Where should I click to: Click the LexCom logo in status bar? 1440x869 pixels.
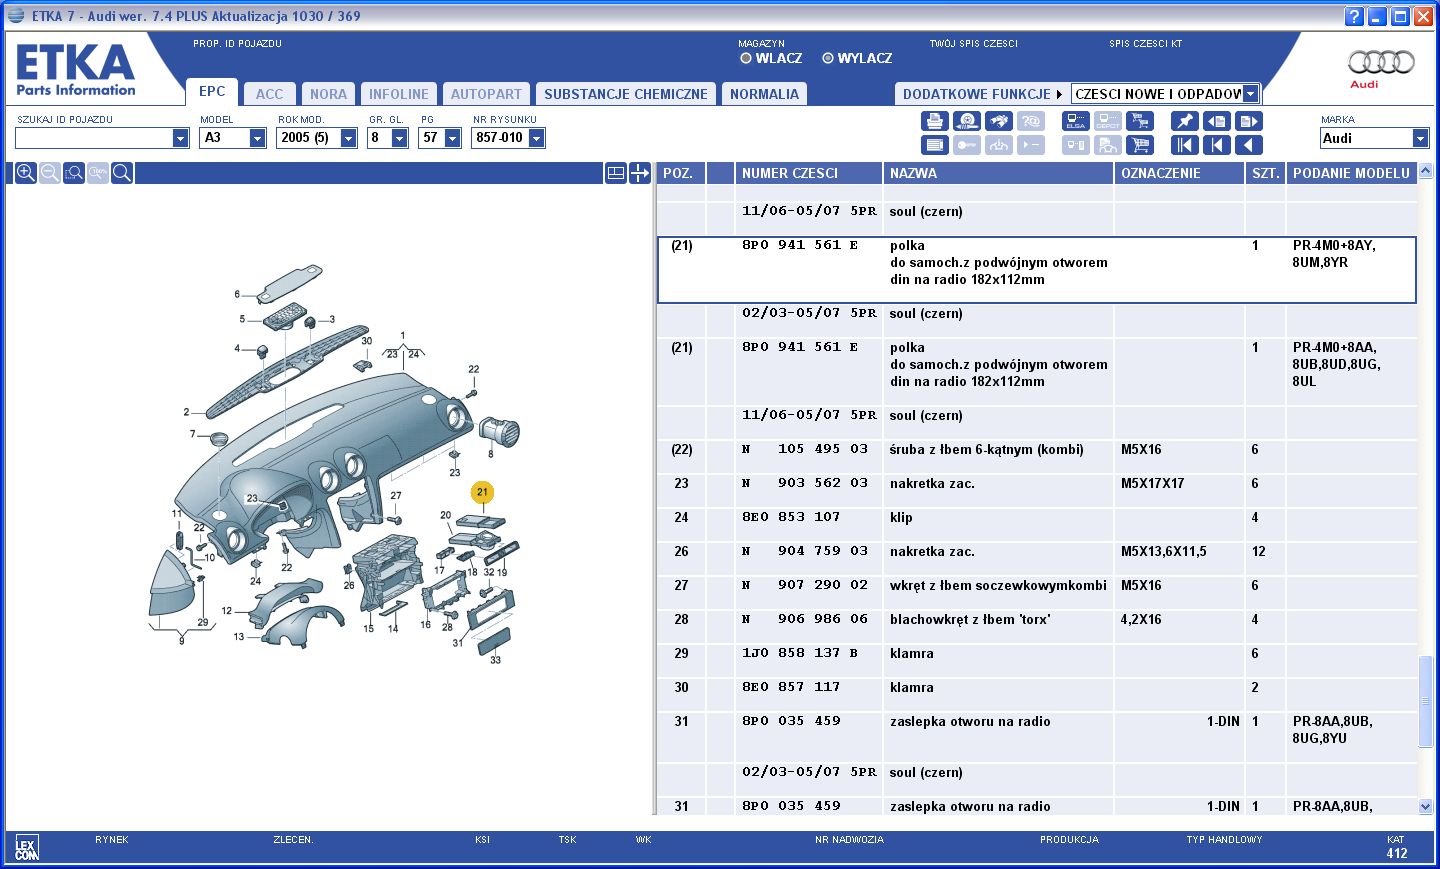27,848
